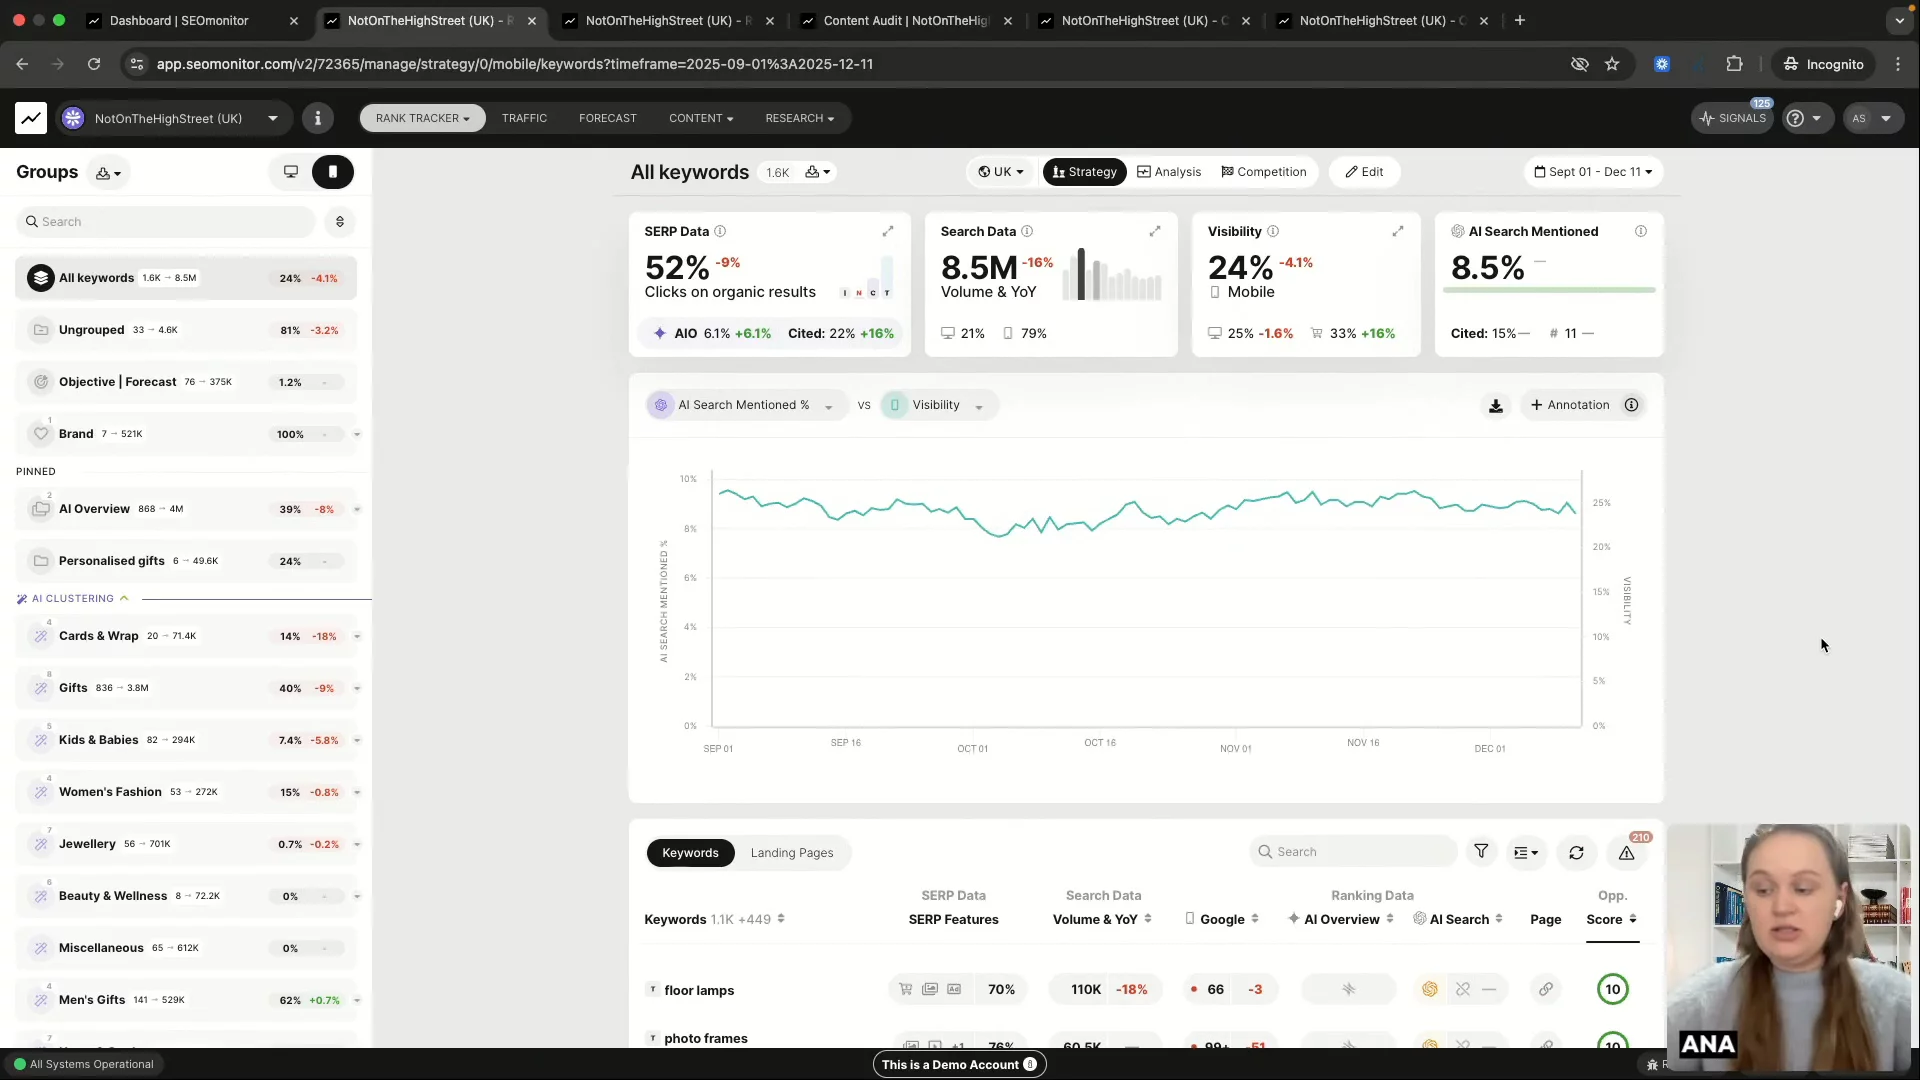Open the groups sort icon
The image size is (1920, 1080).
(x=340, y=222)
